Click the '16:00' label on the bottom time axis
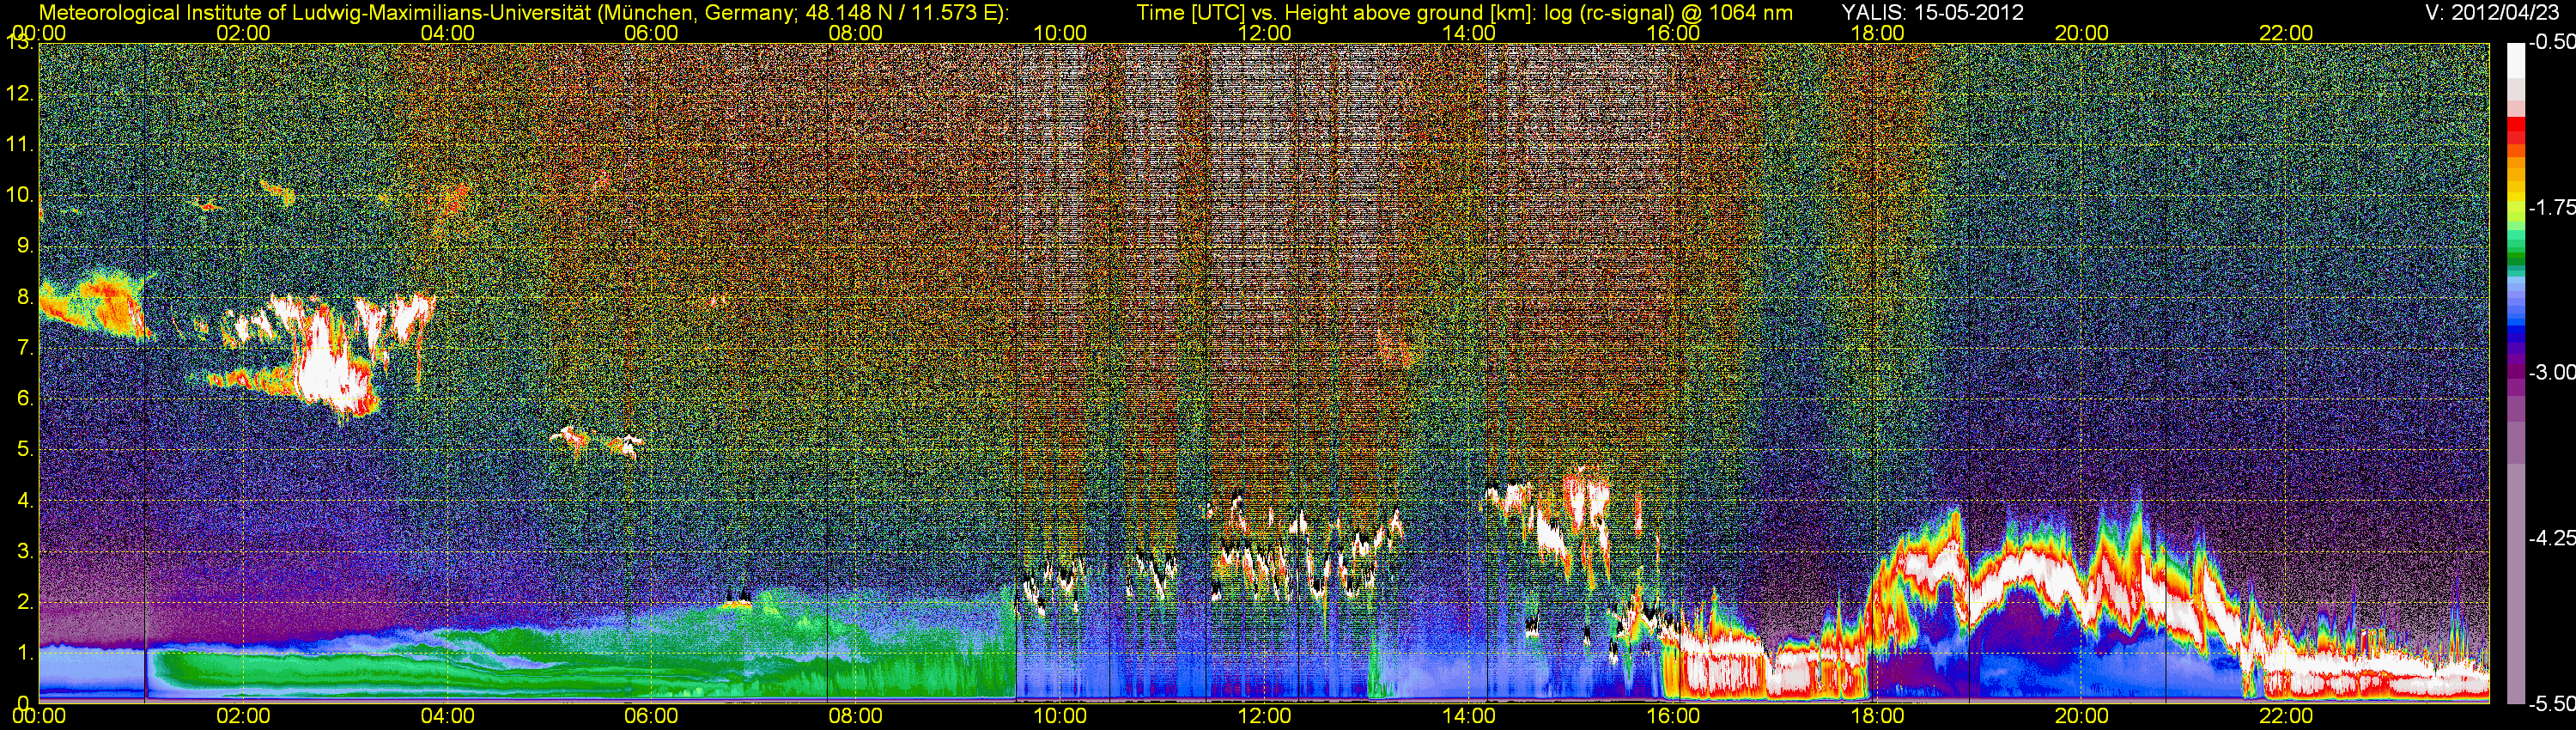This screenshot has height=730, width=2576. point(1673,716)
